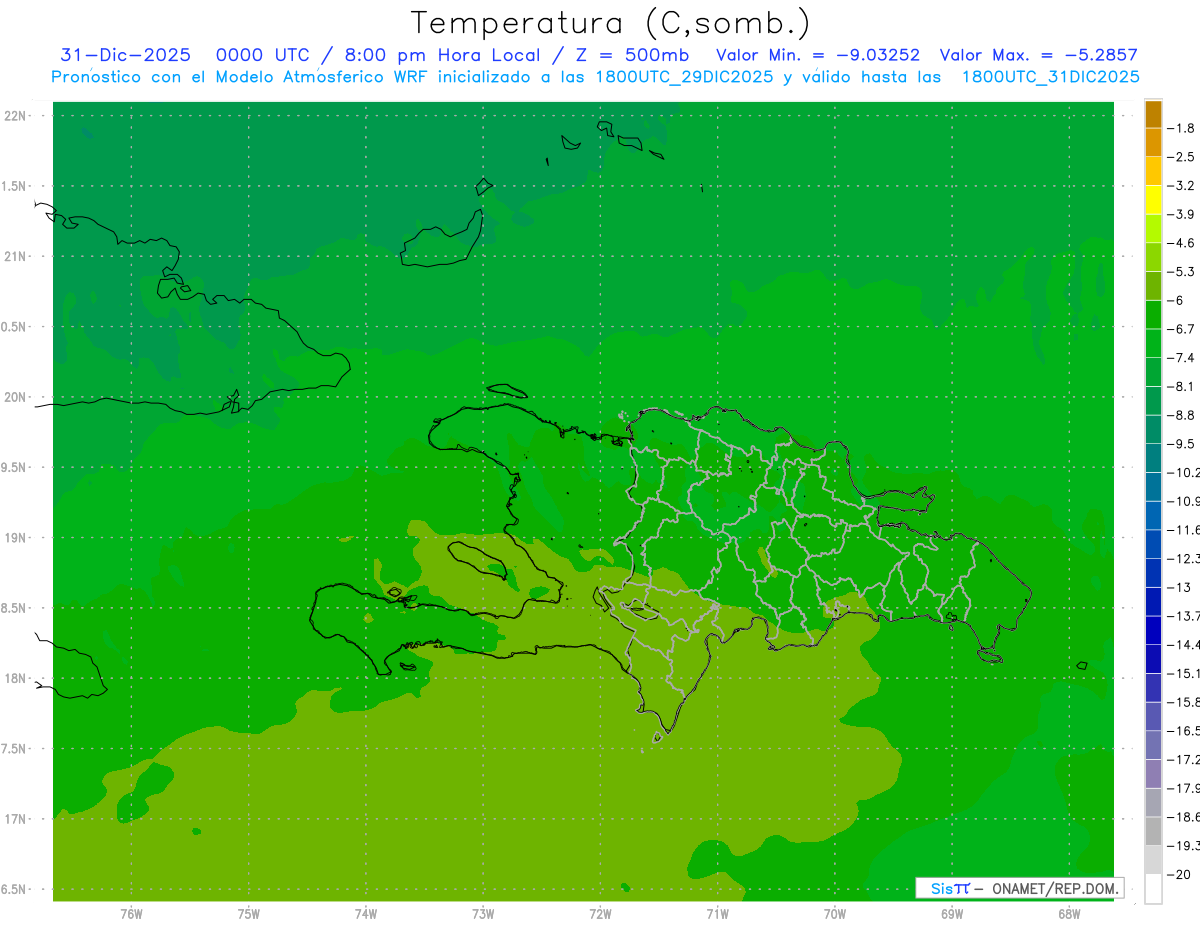
Task: Click the "-1.8" colorbar value
Action: point(1181,128)
